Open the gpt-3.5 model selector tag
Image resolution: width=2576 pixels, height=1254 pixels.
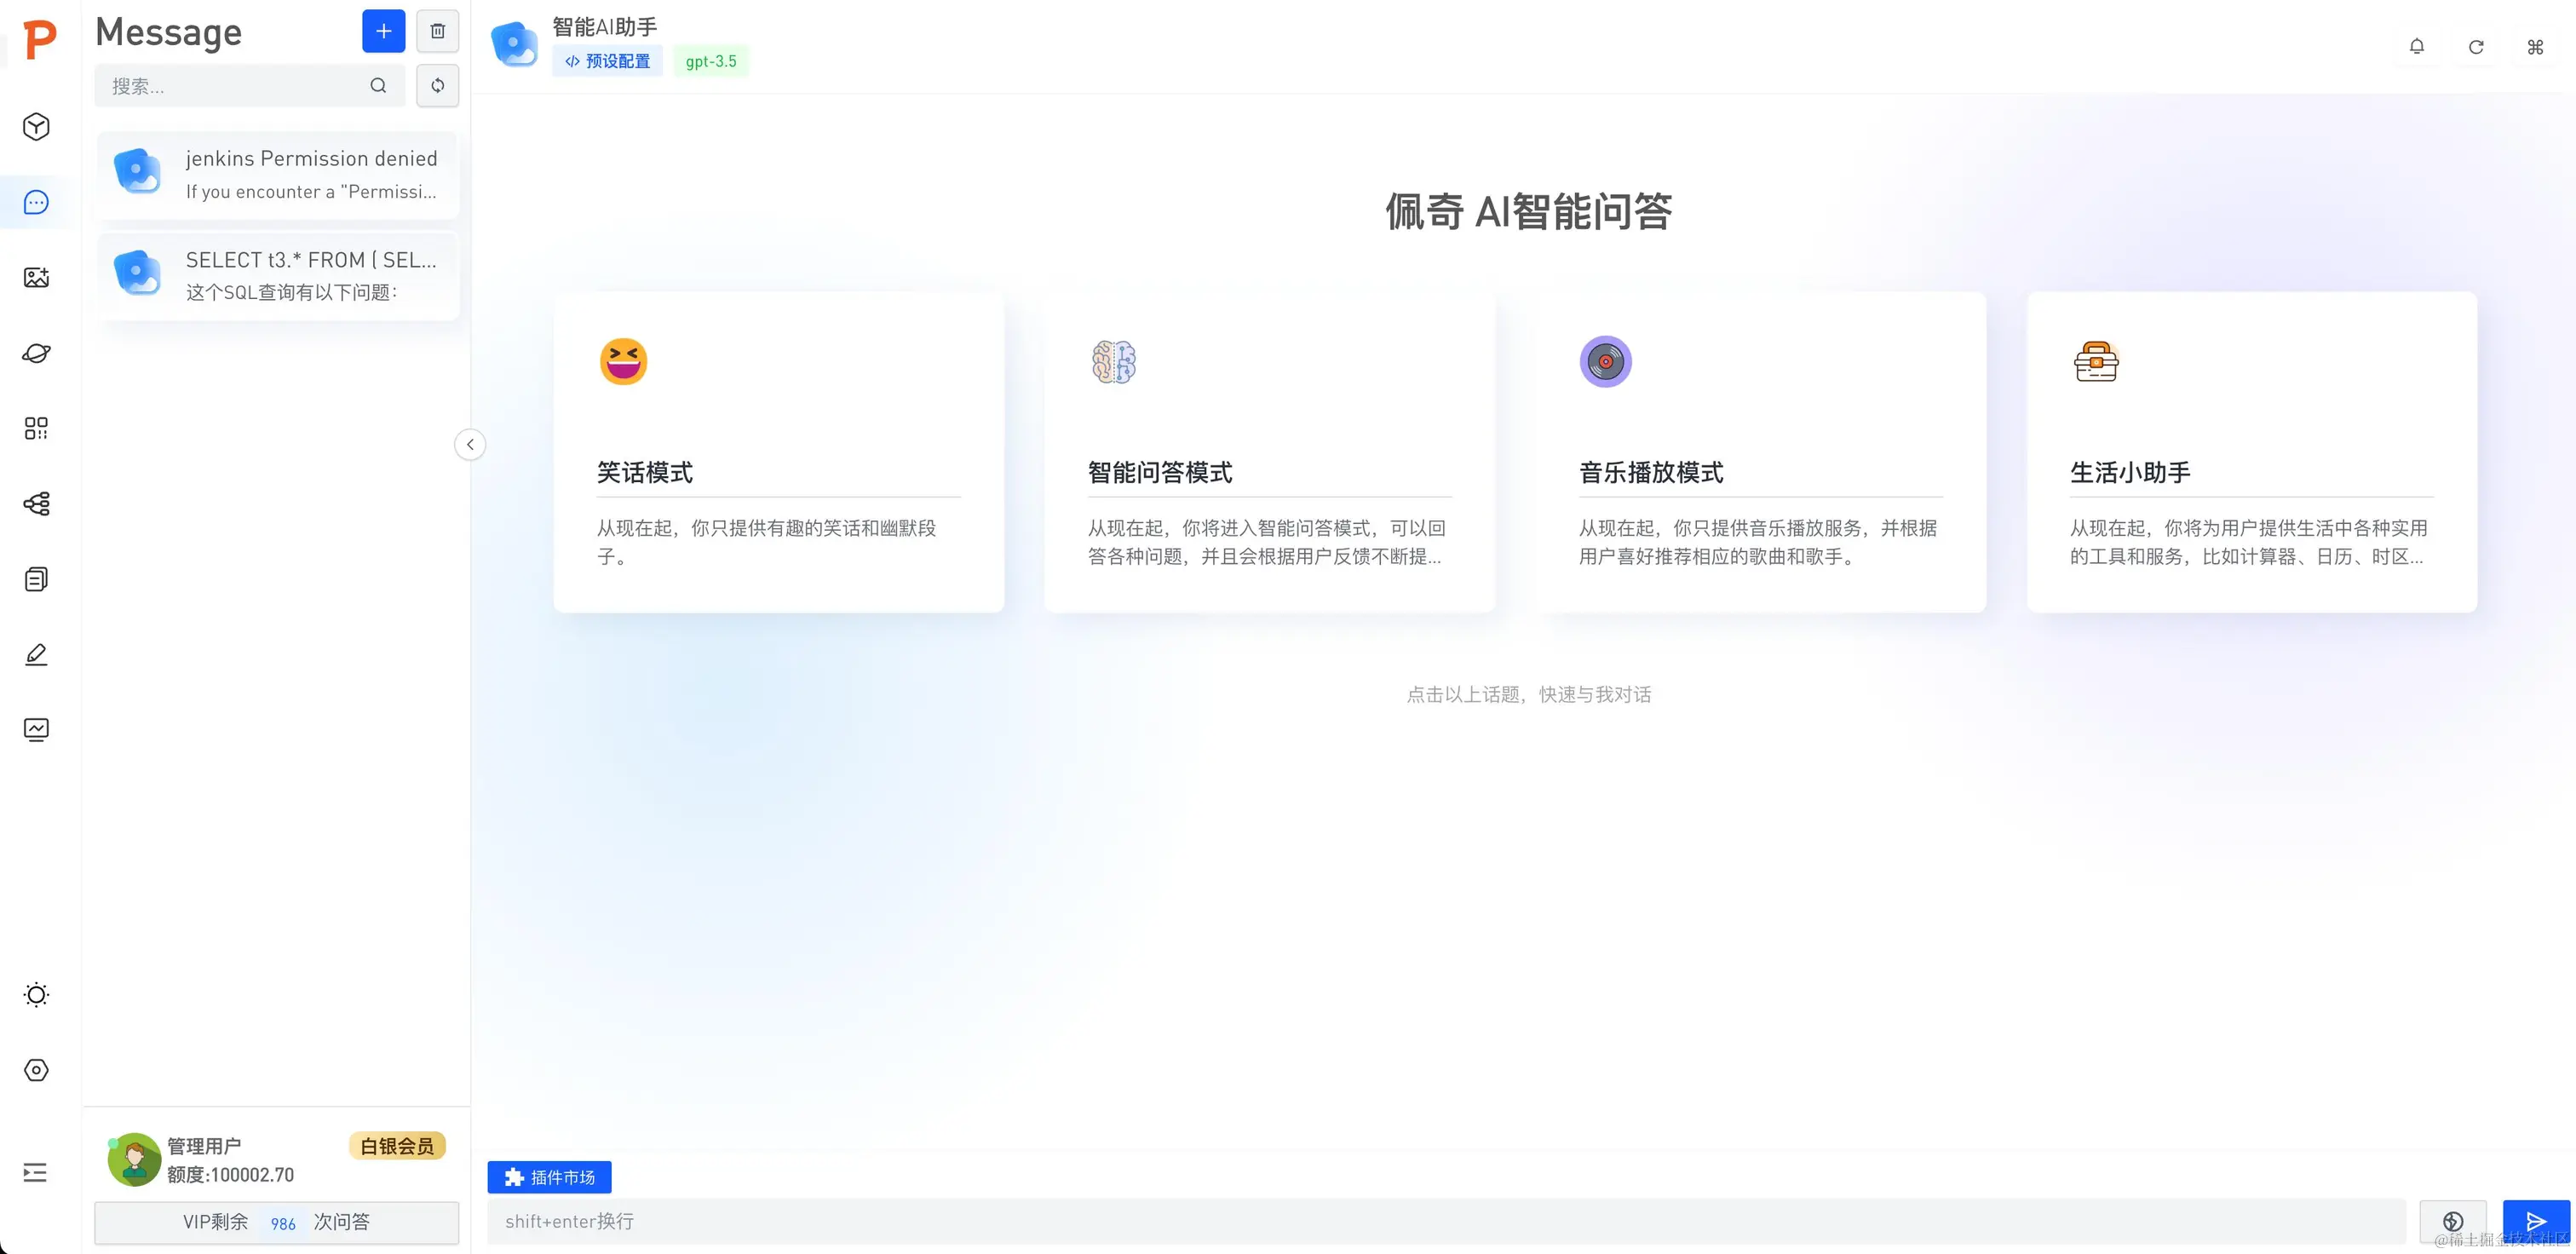[x=710, y=61]
